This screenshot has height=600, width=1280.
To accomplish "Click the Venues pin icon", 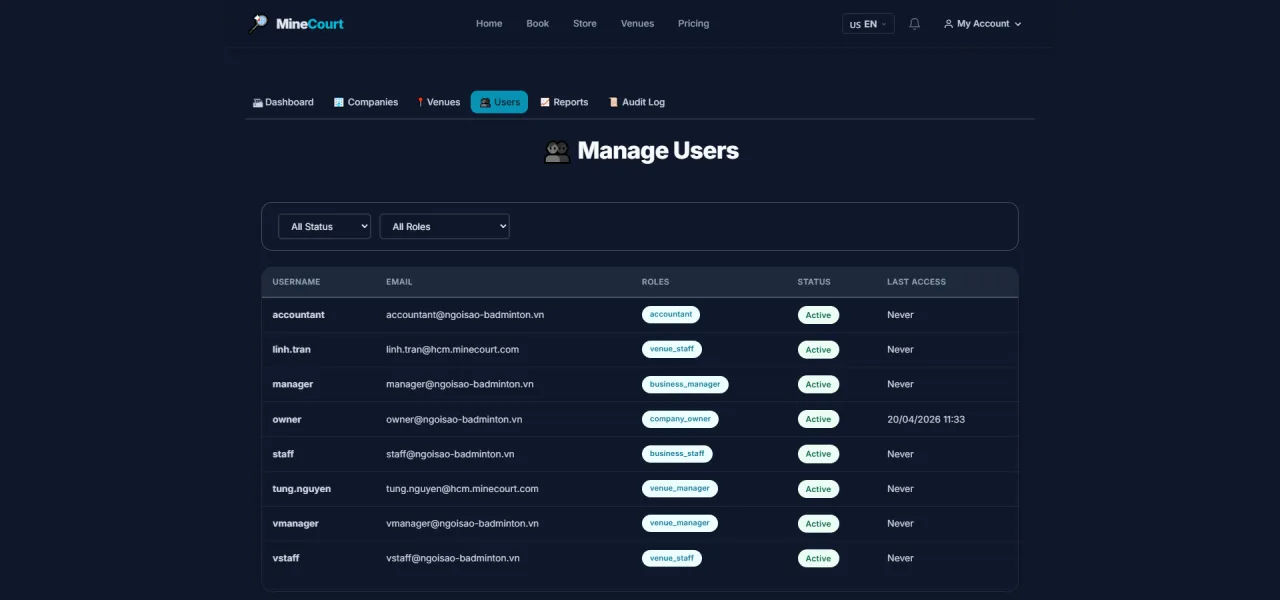I will [421, 102].
